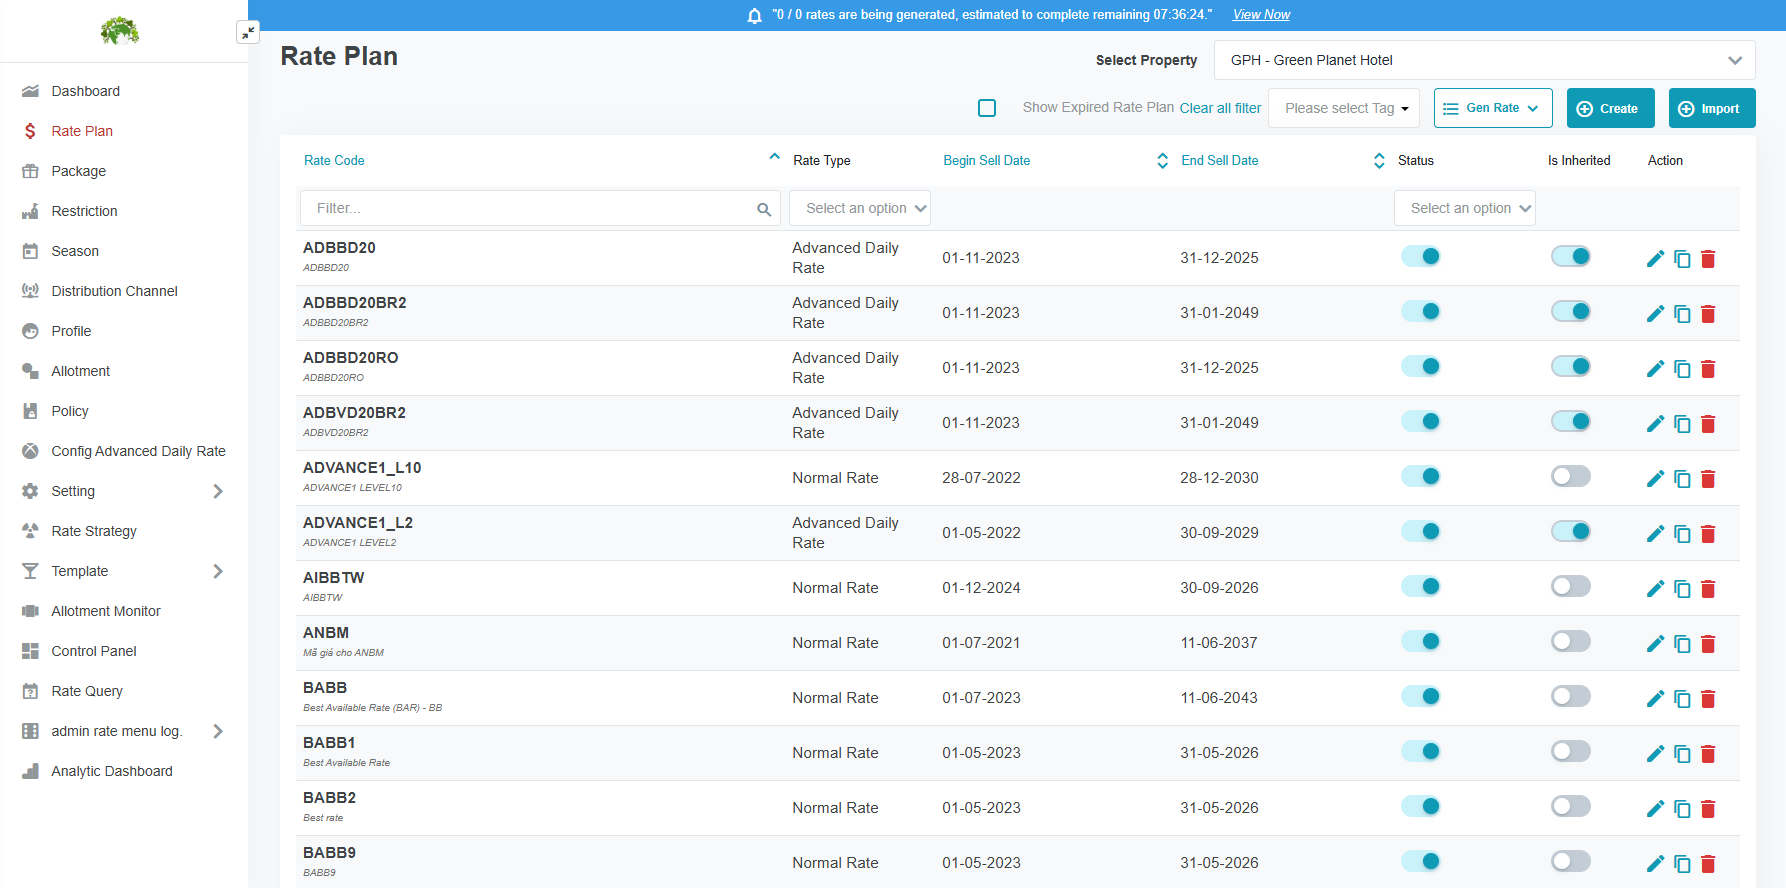
Task: Click the Clear all filter link
Action: 1220,108
